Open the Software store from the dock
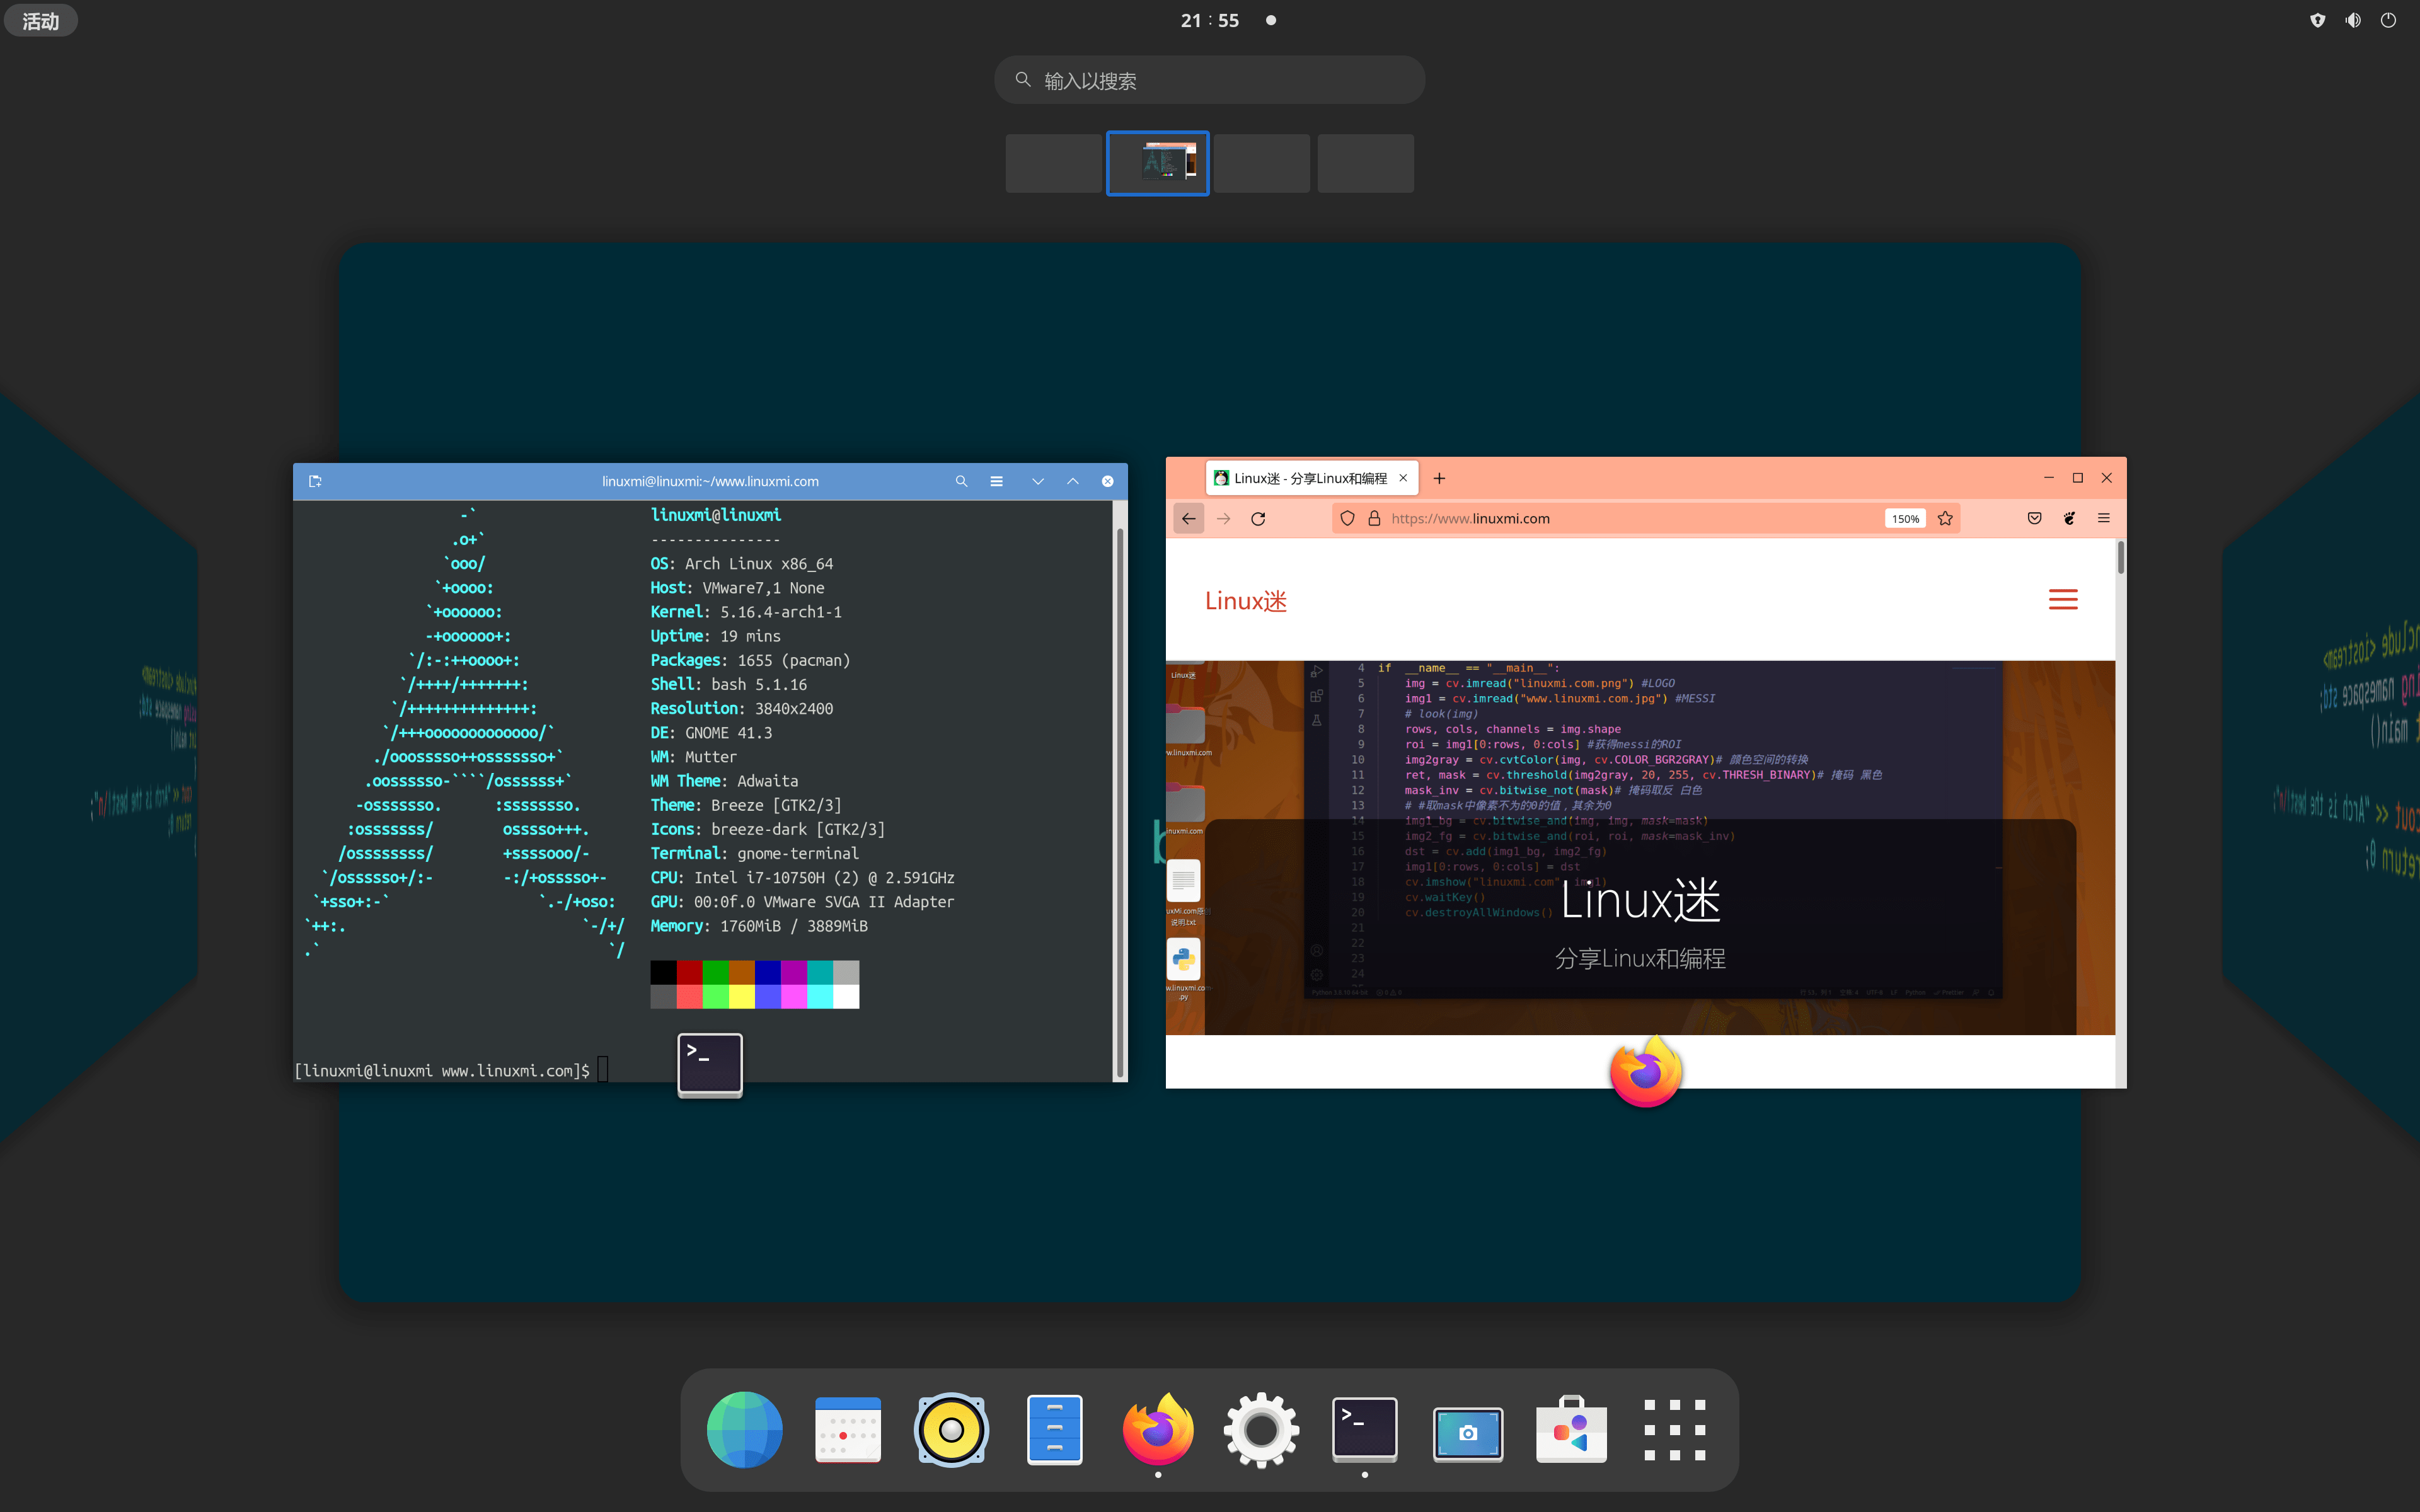The width and height of the screenshot is (2420, 1512). [1570, 1430]
